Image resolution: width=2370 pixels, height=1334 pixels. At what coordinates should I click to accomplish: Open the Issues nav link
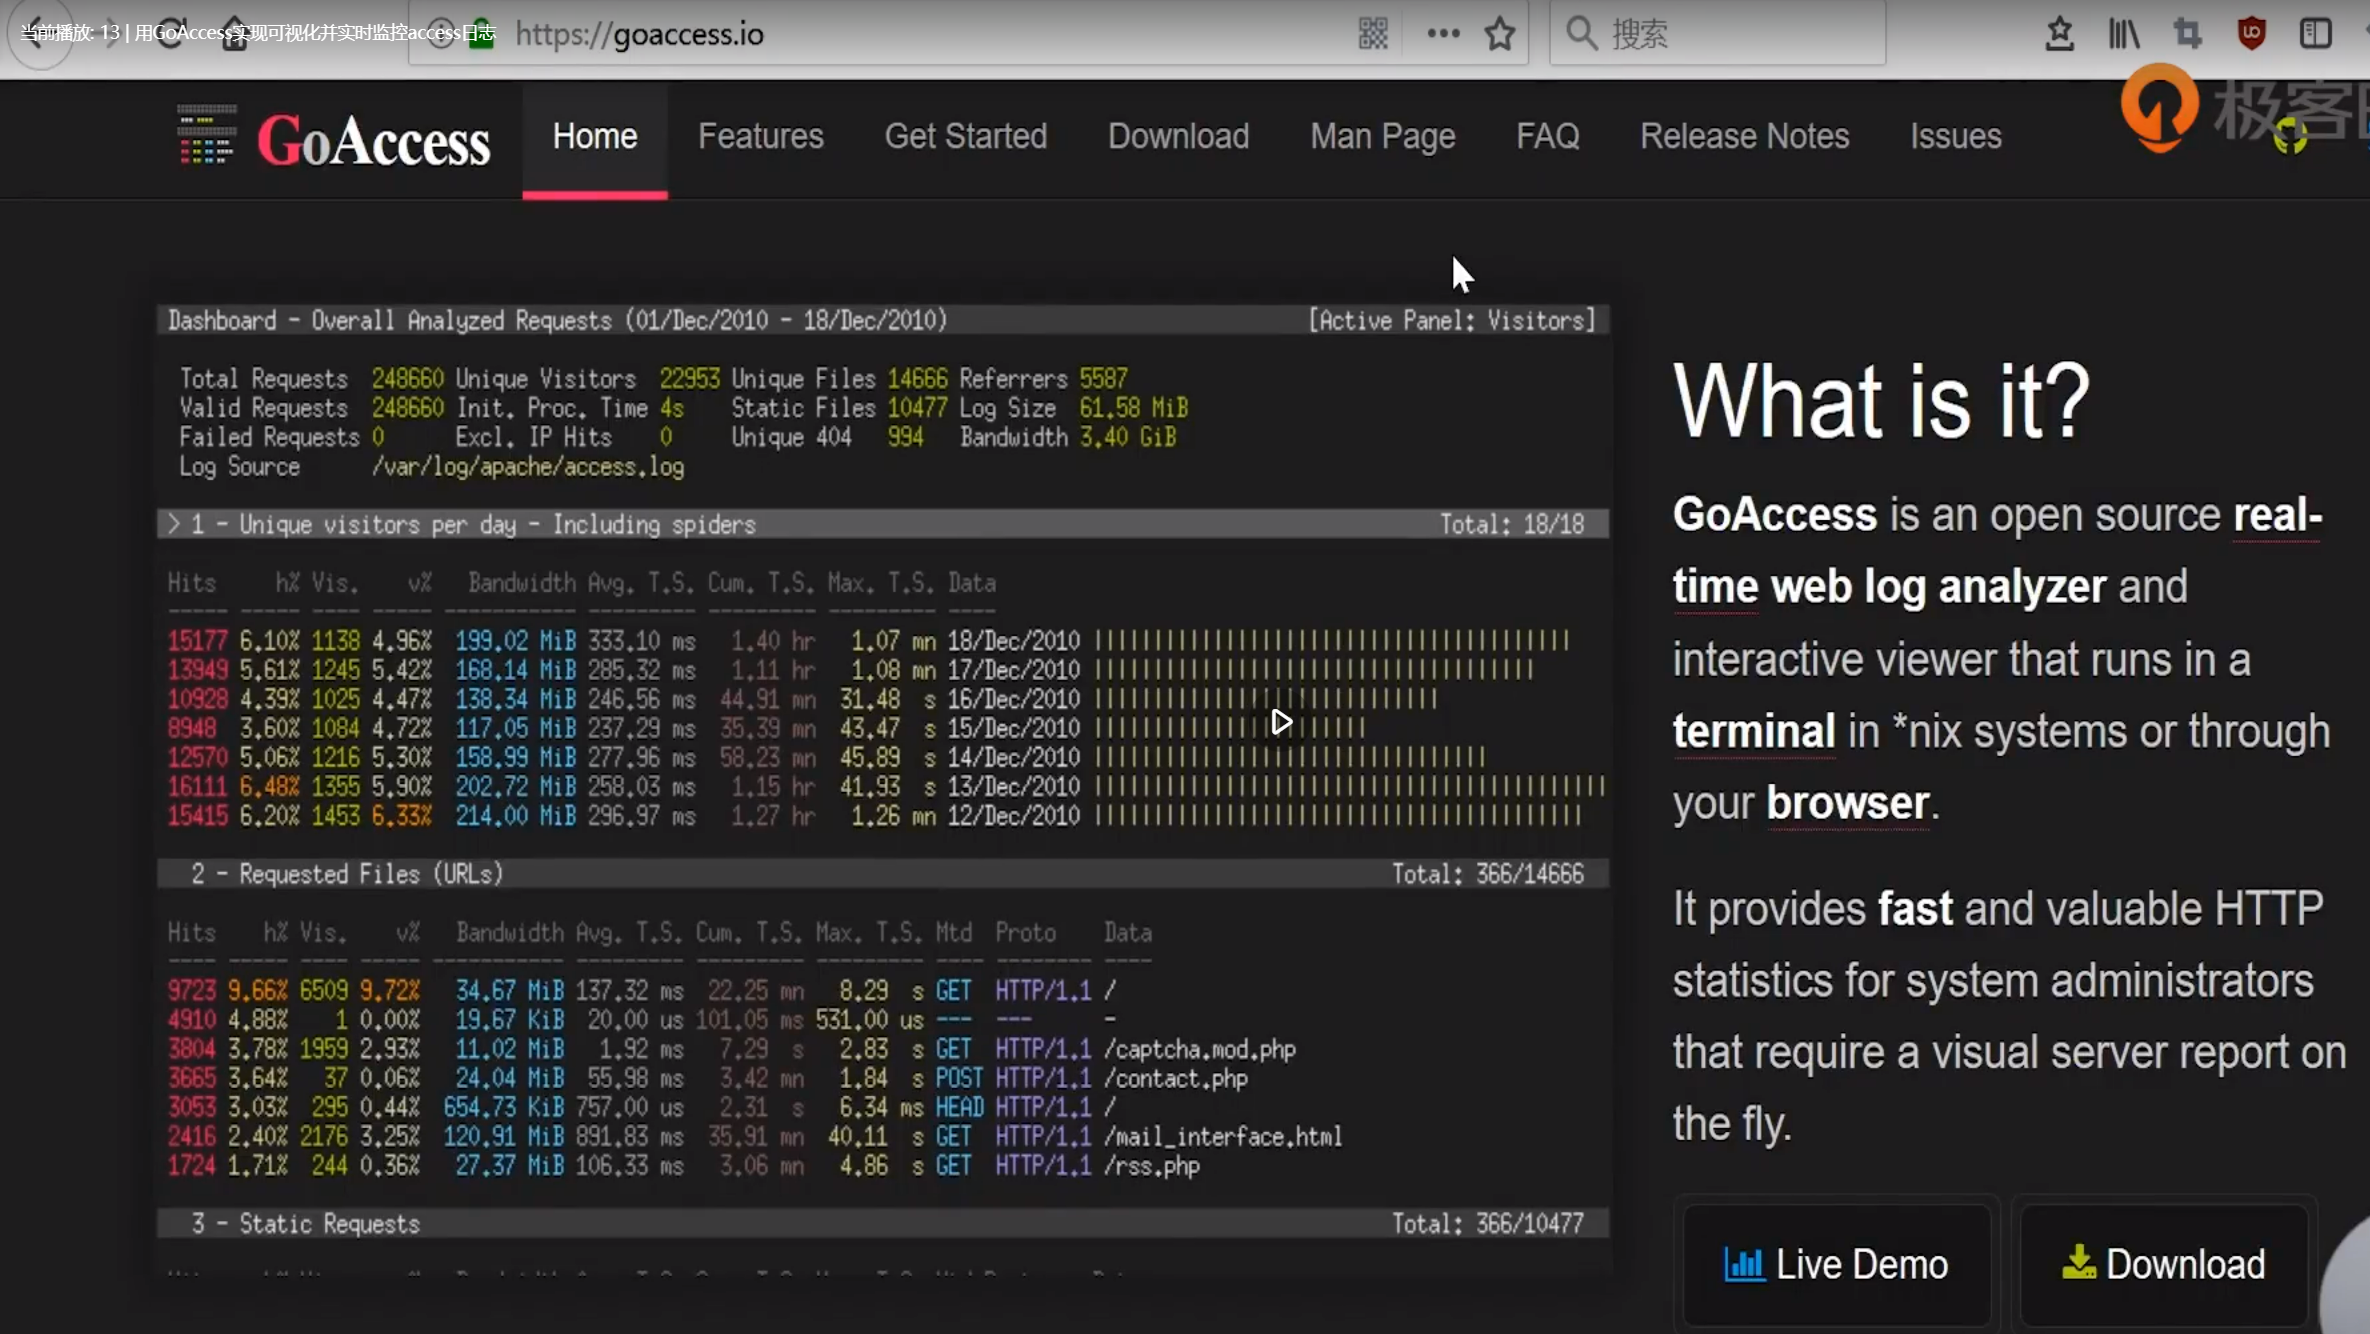[x=1956, y=136]
